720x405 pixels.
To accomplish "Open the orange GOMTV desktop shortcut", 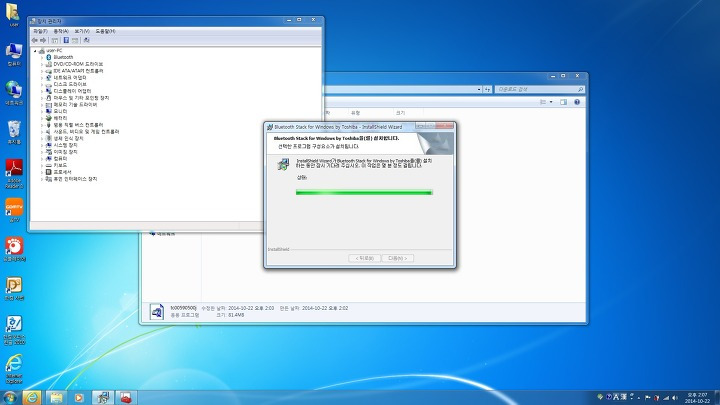I will pos(14,210).
